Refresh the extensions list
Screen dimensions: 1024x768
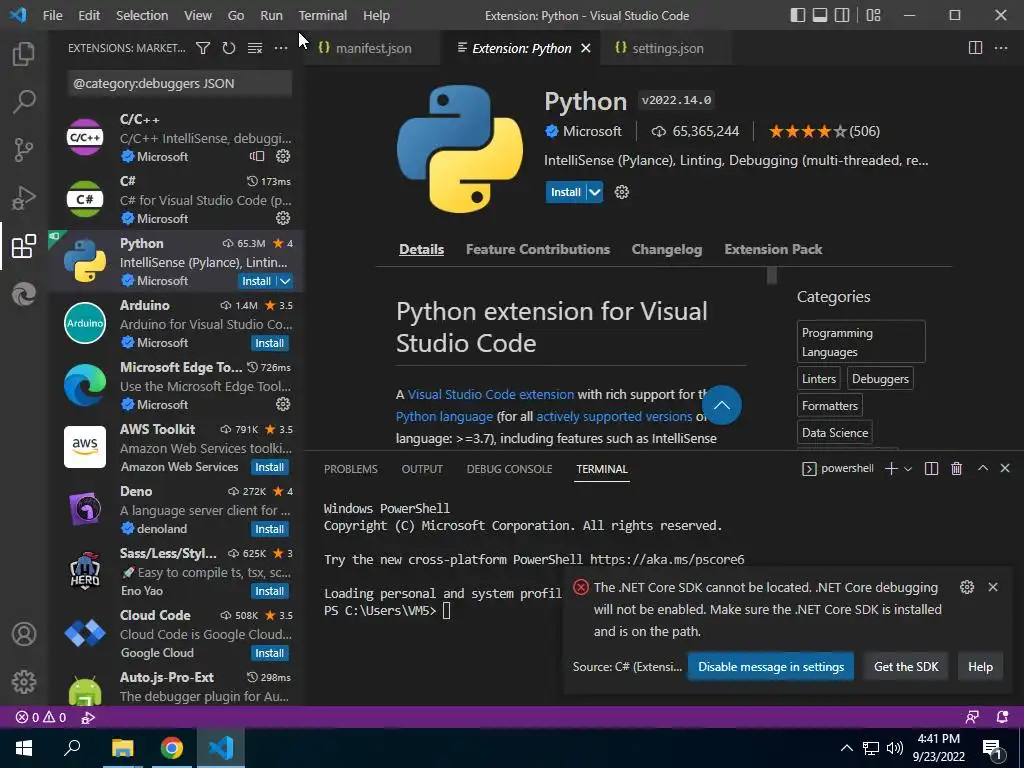pyautogui.click(x=229, y=48)
